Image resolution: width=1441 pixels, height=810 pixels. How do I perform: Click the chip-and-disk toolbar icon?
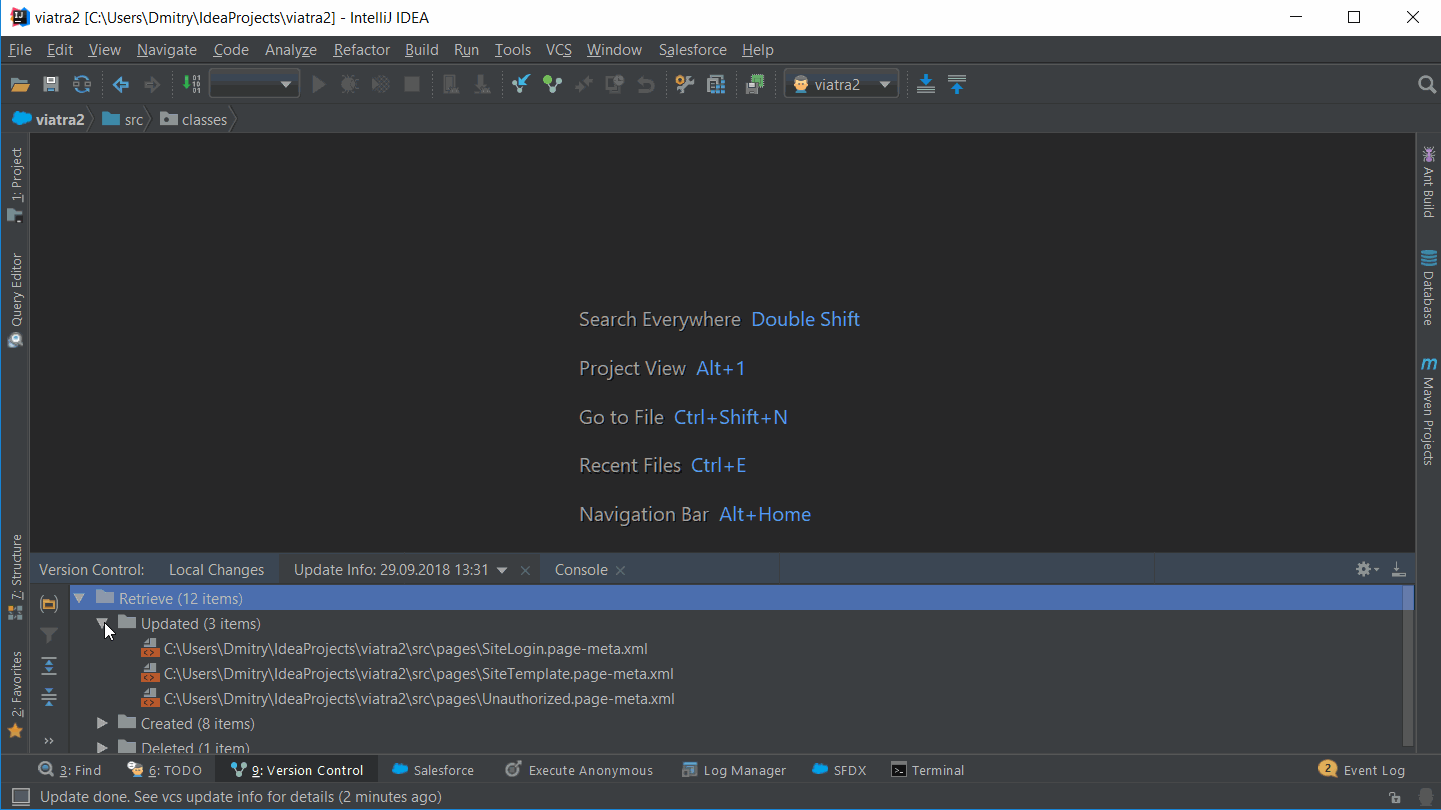(755, 85)
